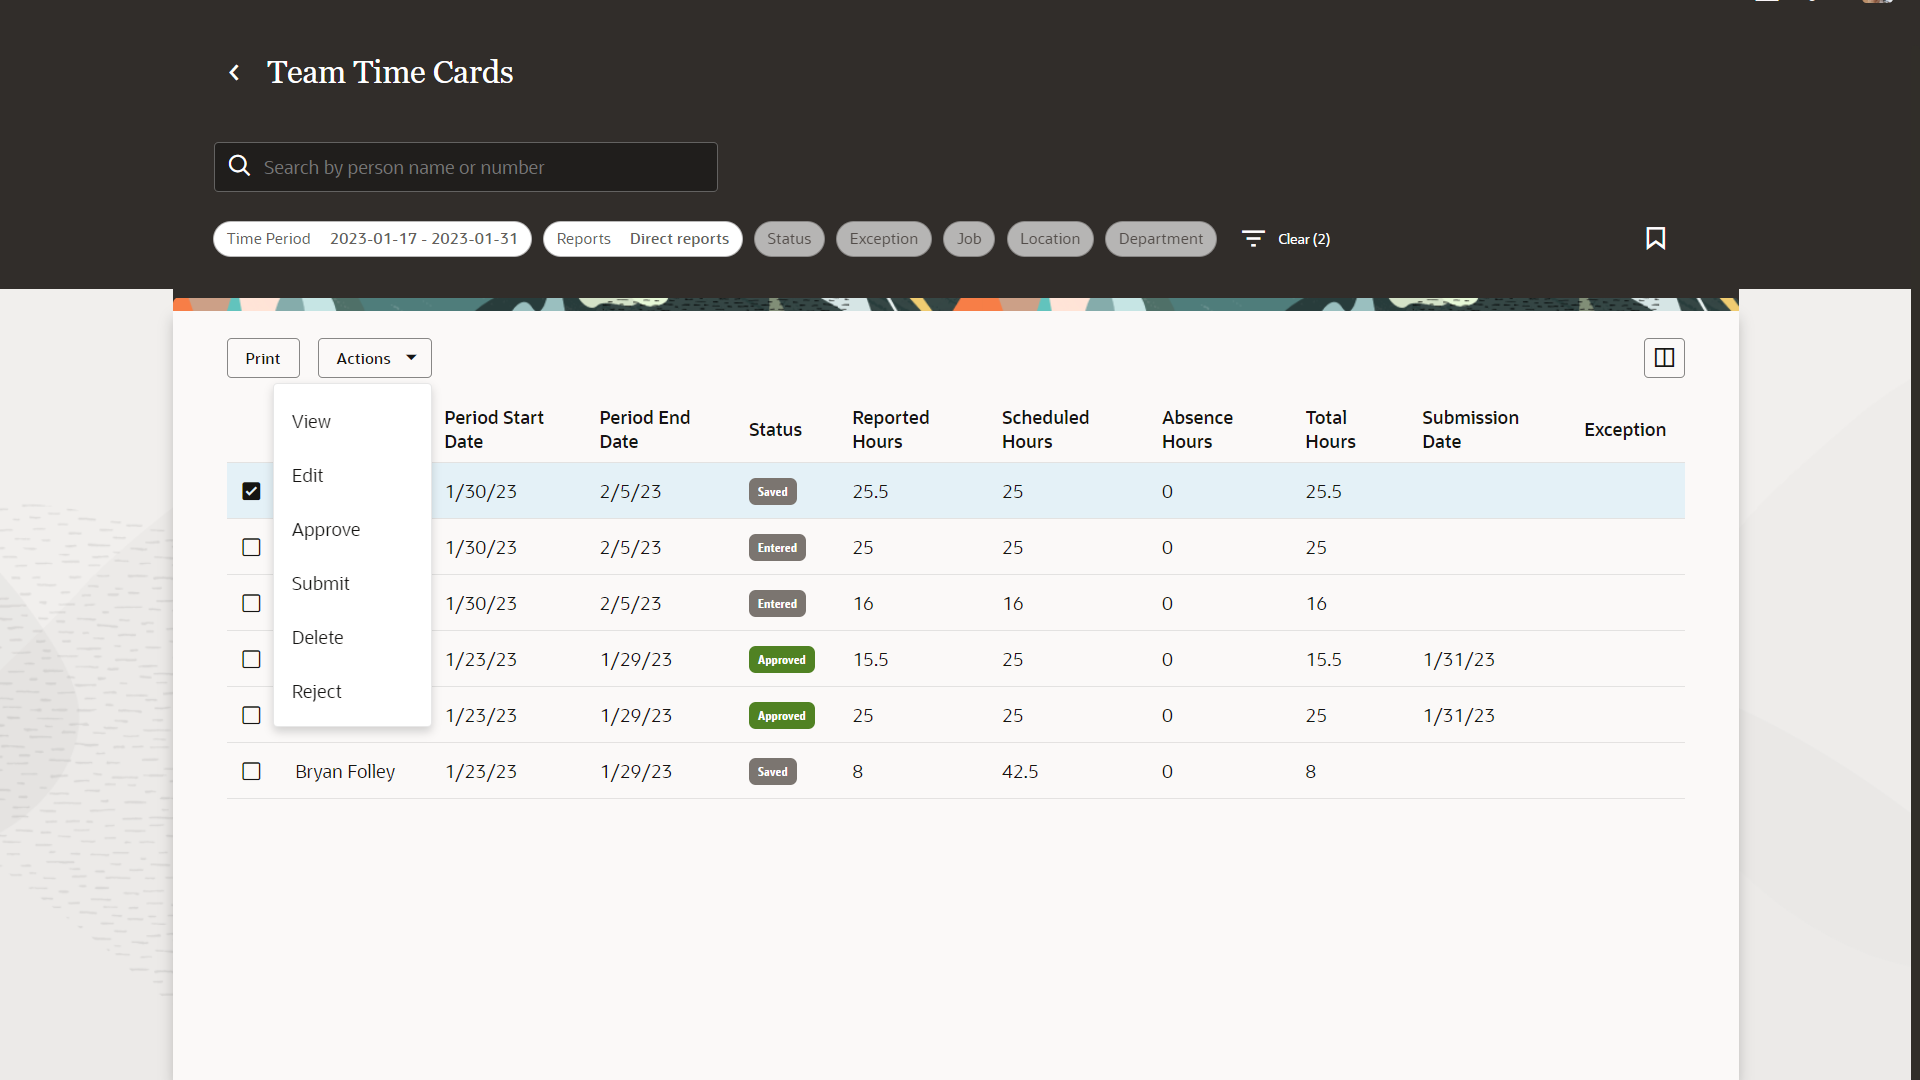The height and width of the screenshot is (1080, 1920).
Task: Click the Print button
Action: [x=263, y=357]
